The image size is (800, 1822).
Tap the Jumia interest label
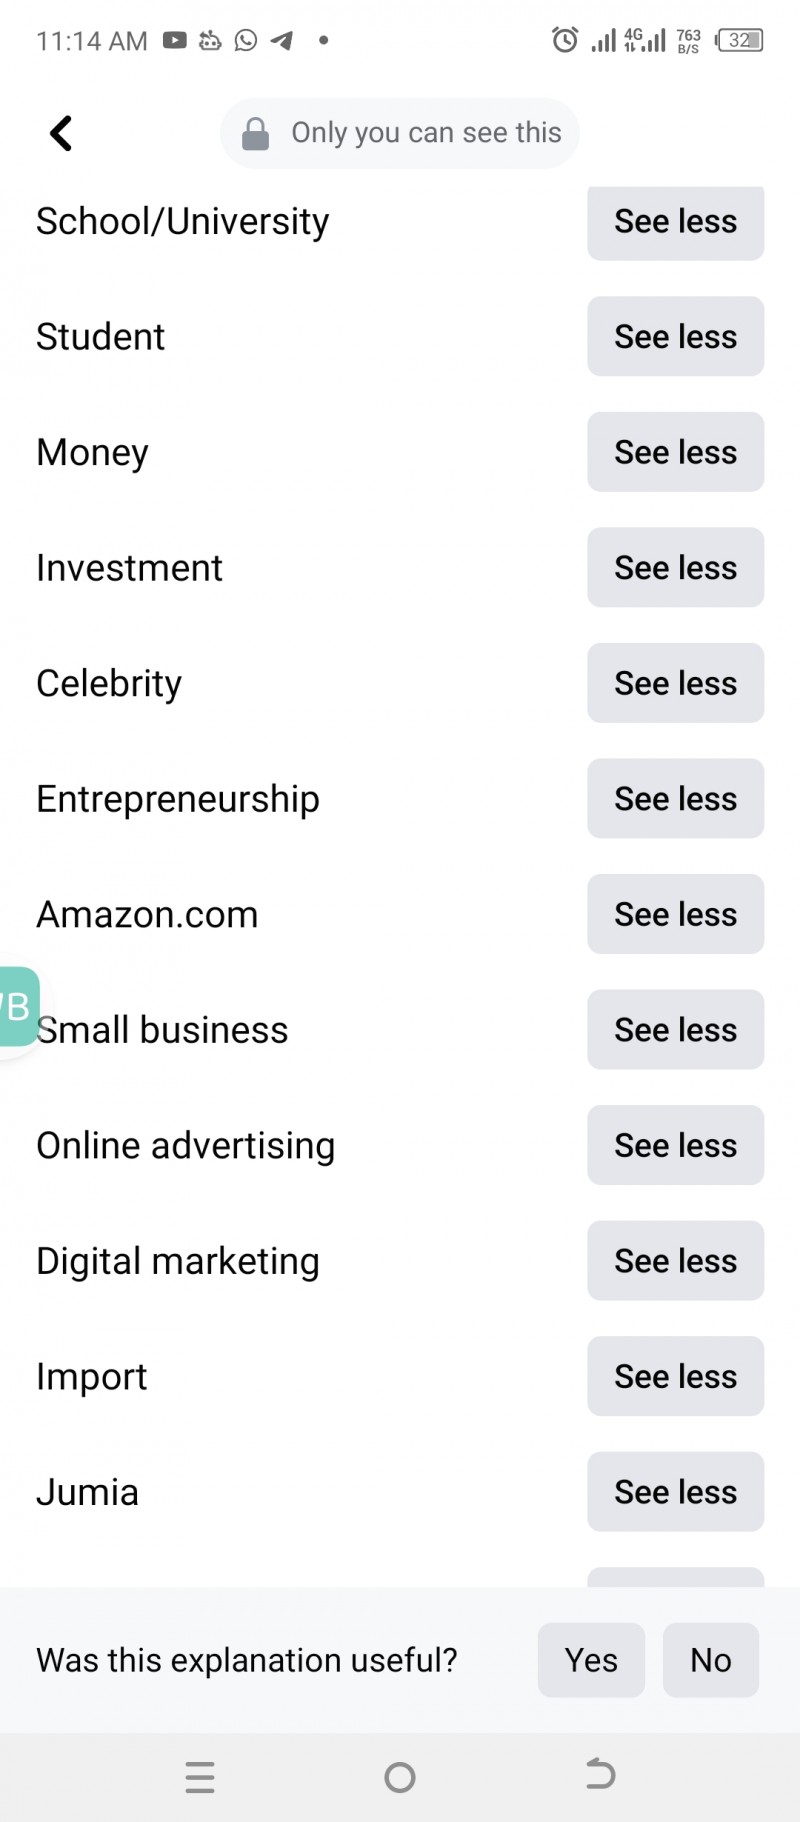pyautogui.click(x=88, y=1492)
